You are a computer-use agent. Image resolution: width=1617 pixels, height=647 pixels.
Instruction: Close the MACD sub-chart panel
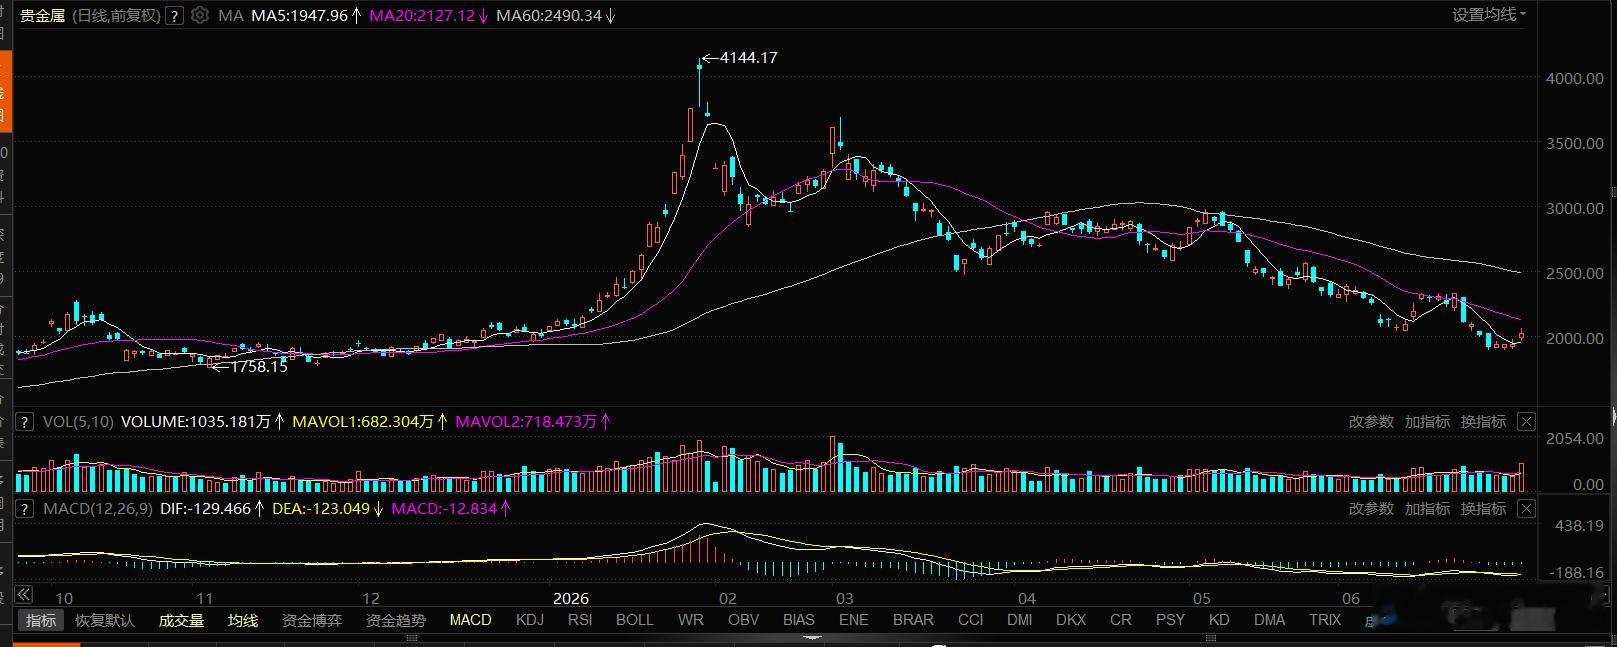tap(1526, 509)
